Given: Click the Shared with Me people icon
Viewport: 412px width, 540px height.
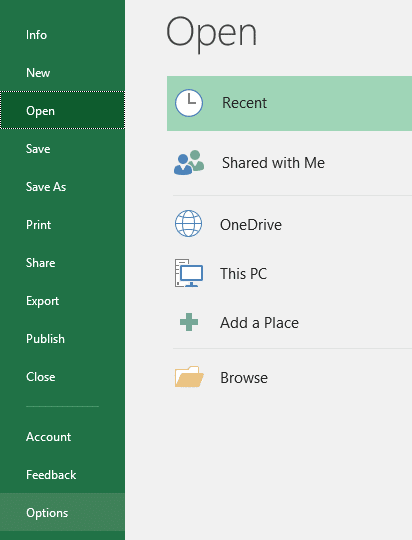Looking at the screenshot, I should [x=189, y=163].
